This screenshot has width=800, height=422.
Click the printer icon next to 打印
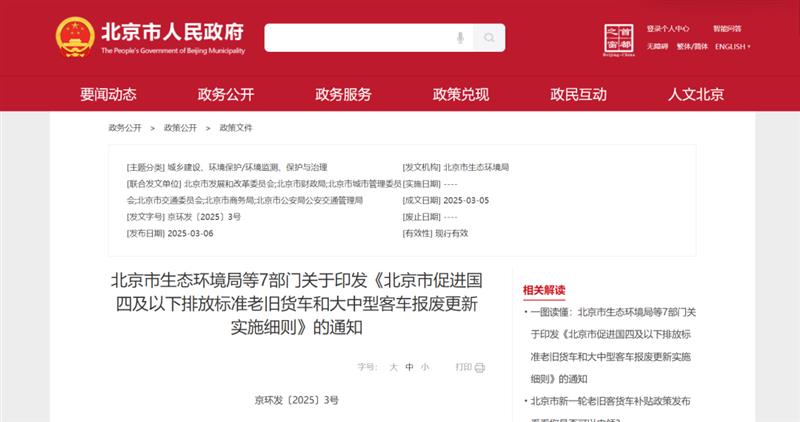[x=480, y=367]
